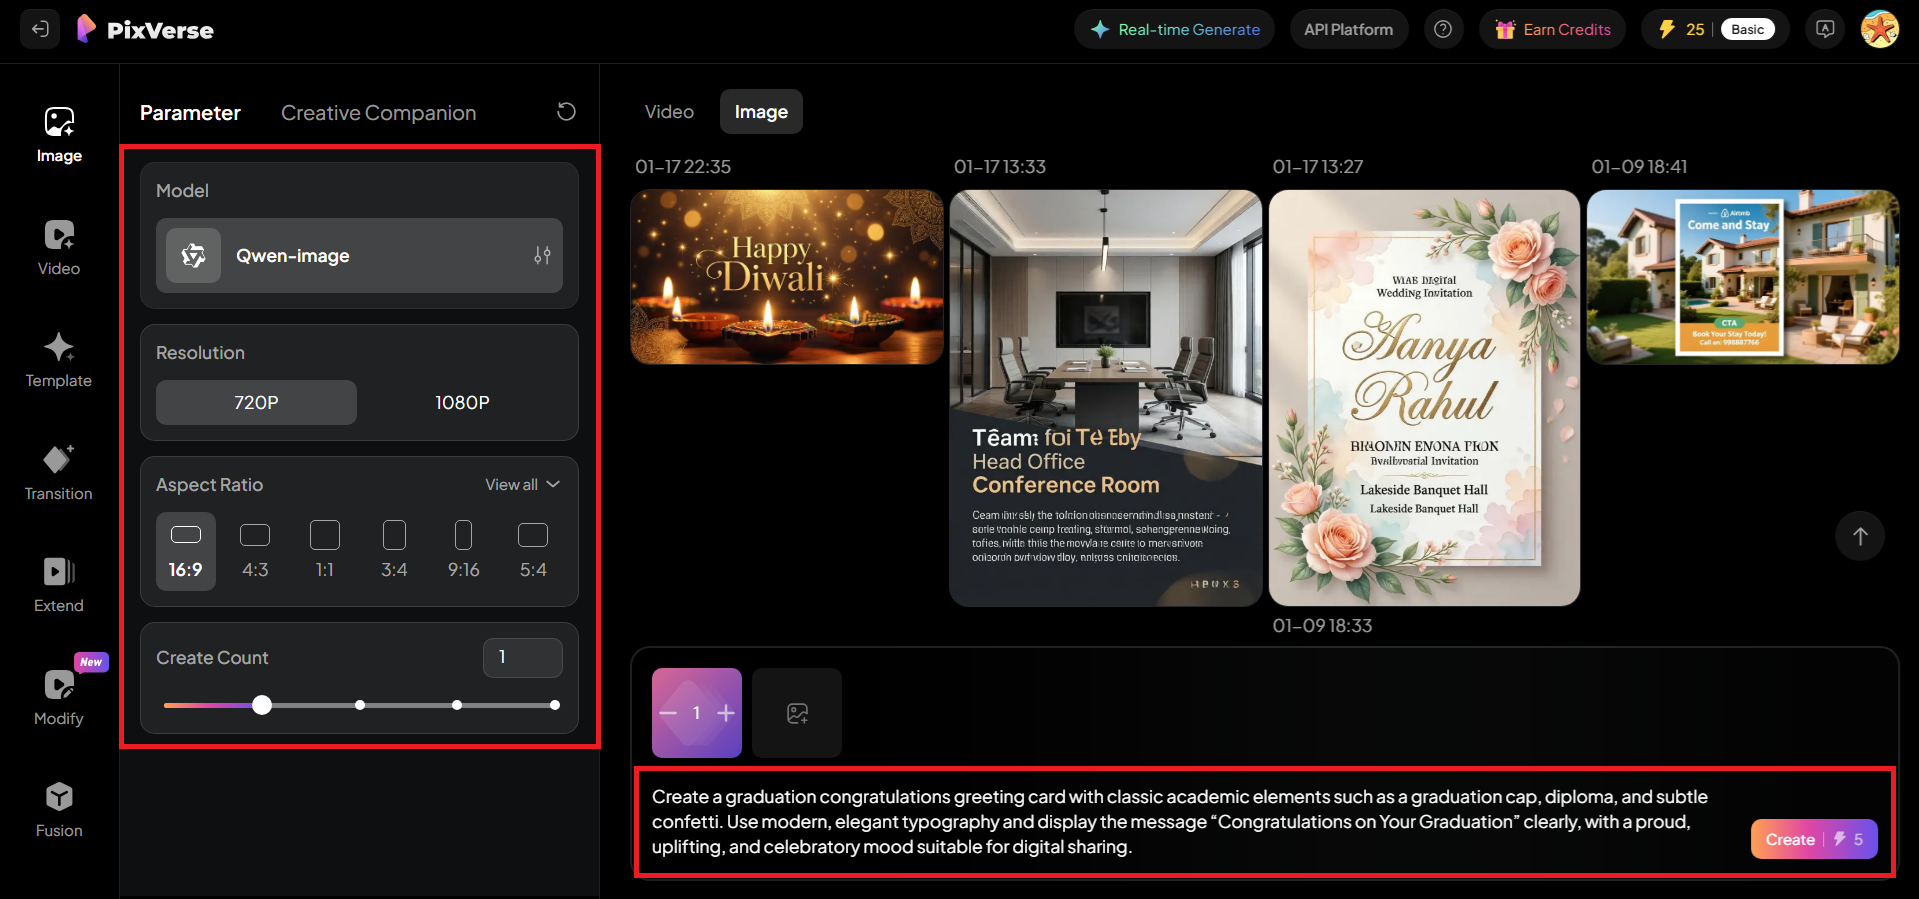Viewport: 1919px width, 899px height.
Task: Click the back/exit icon beside the logo
Action: pos(40,29)
